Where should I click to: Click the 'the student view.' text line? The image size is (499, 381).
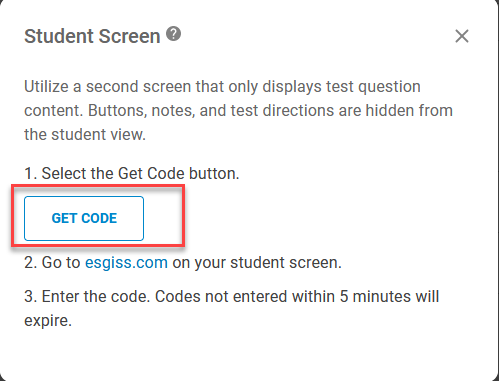[85, 135]
